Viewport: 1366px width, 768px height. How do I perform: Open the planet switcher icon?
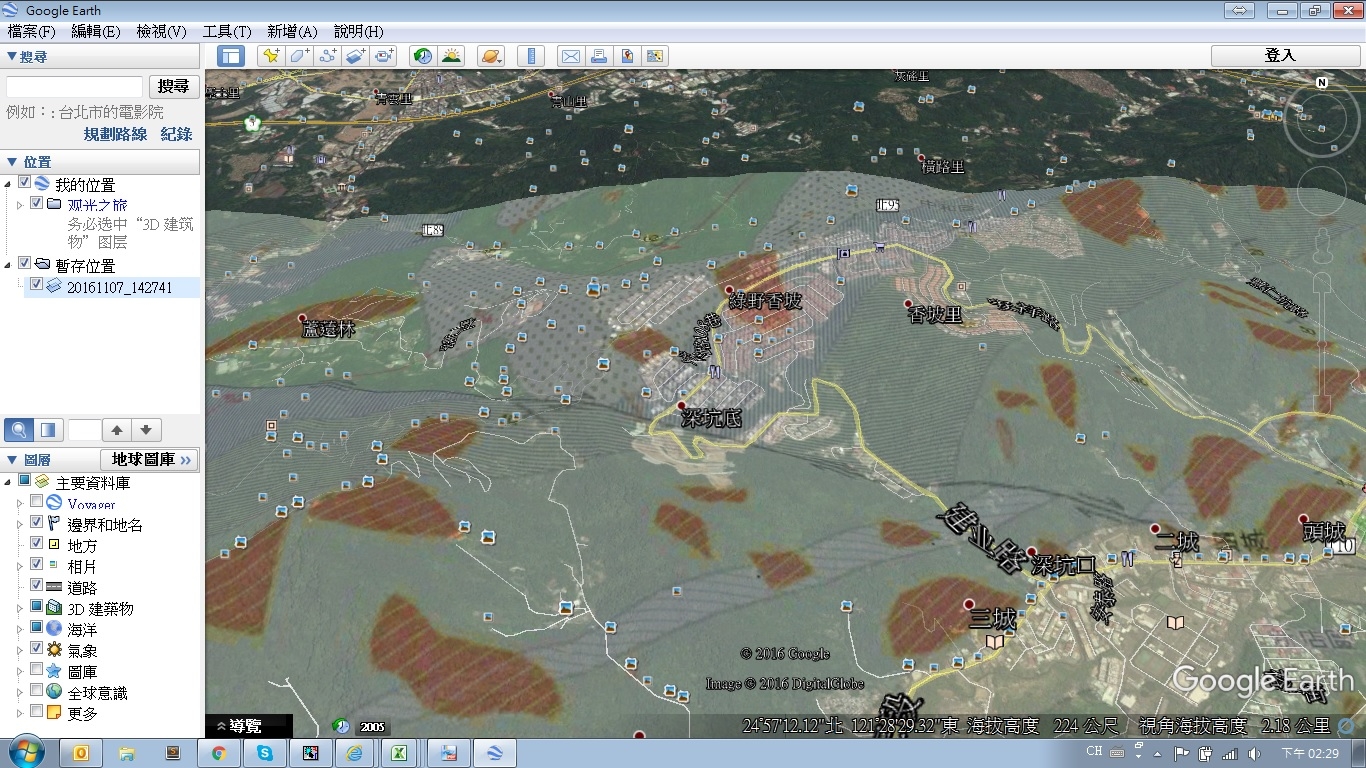click(490, 56)
